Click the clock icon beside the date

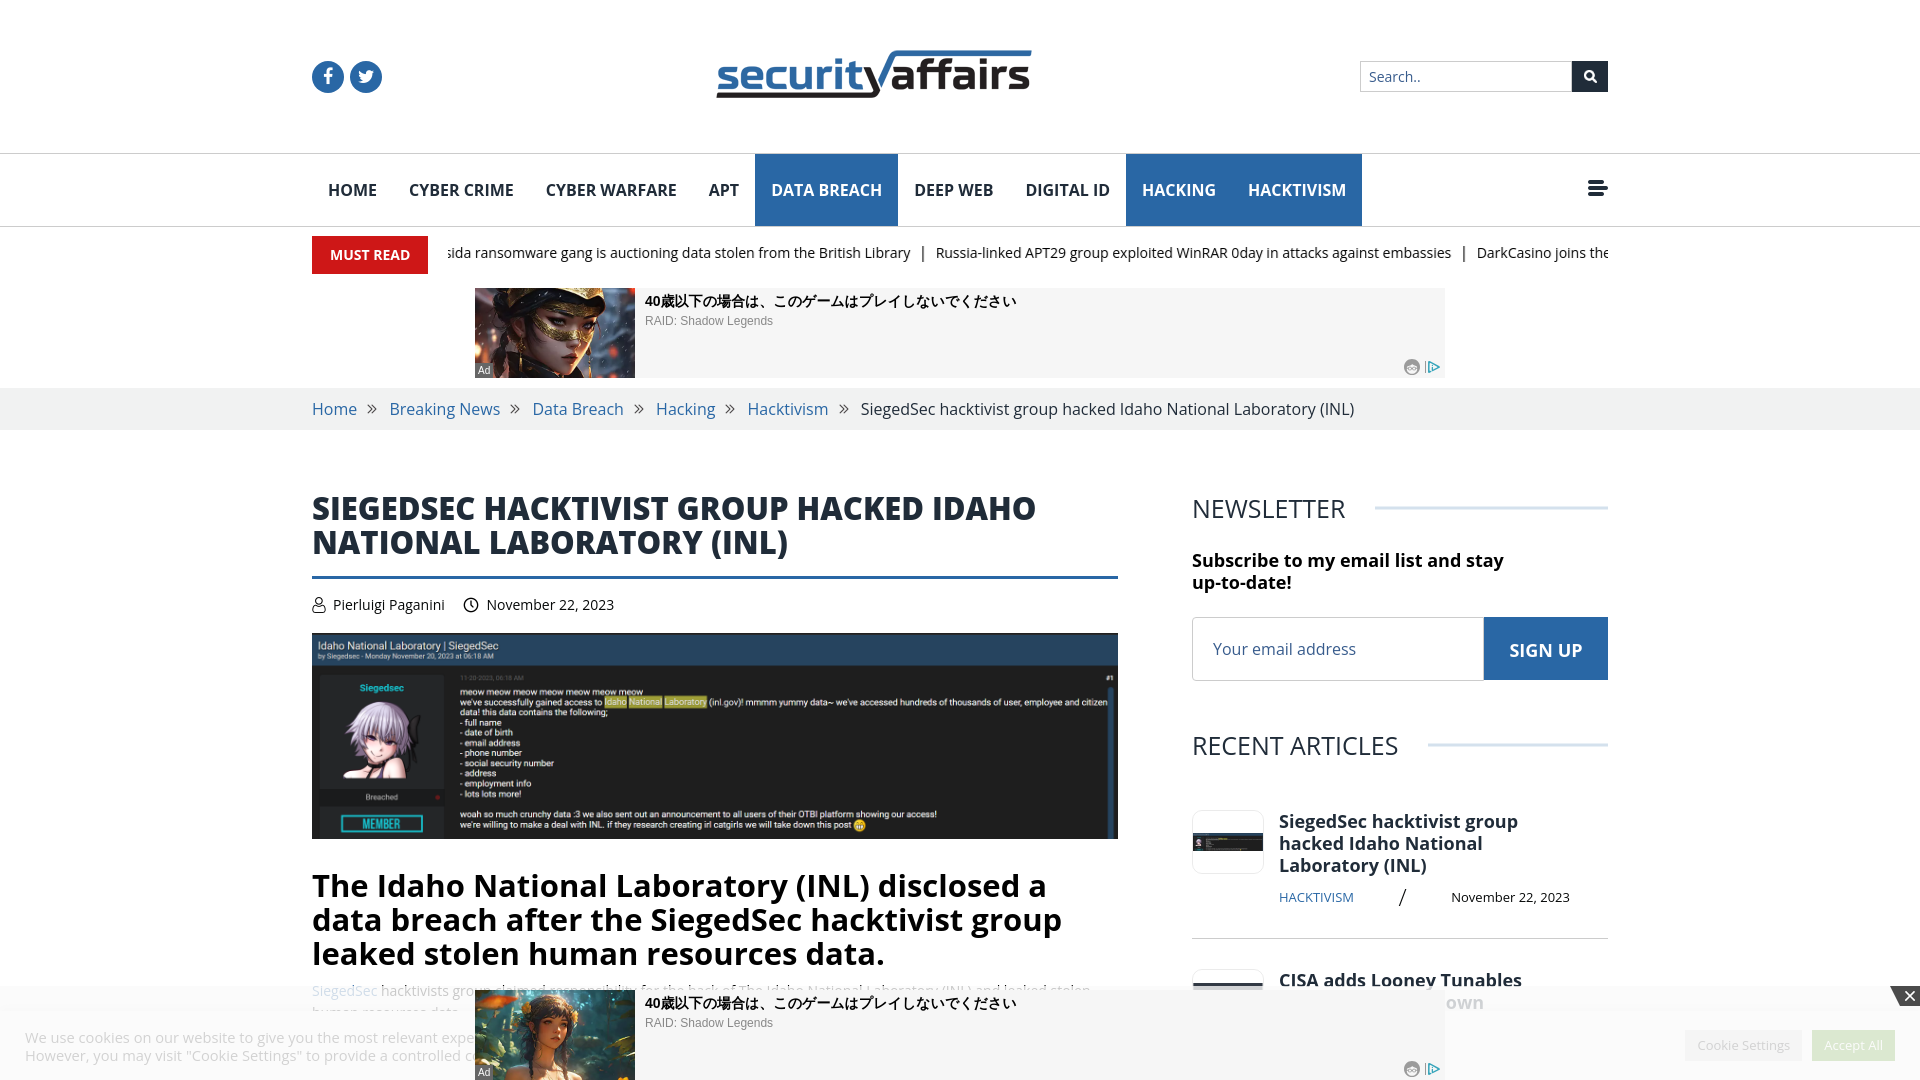(471, 605)
